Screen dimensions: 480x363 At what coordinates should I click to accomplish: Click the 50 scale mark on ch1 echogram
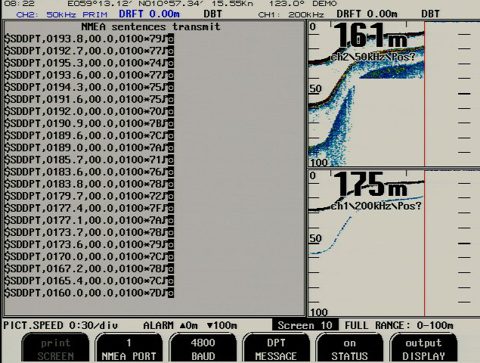(315, 238)
